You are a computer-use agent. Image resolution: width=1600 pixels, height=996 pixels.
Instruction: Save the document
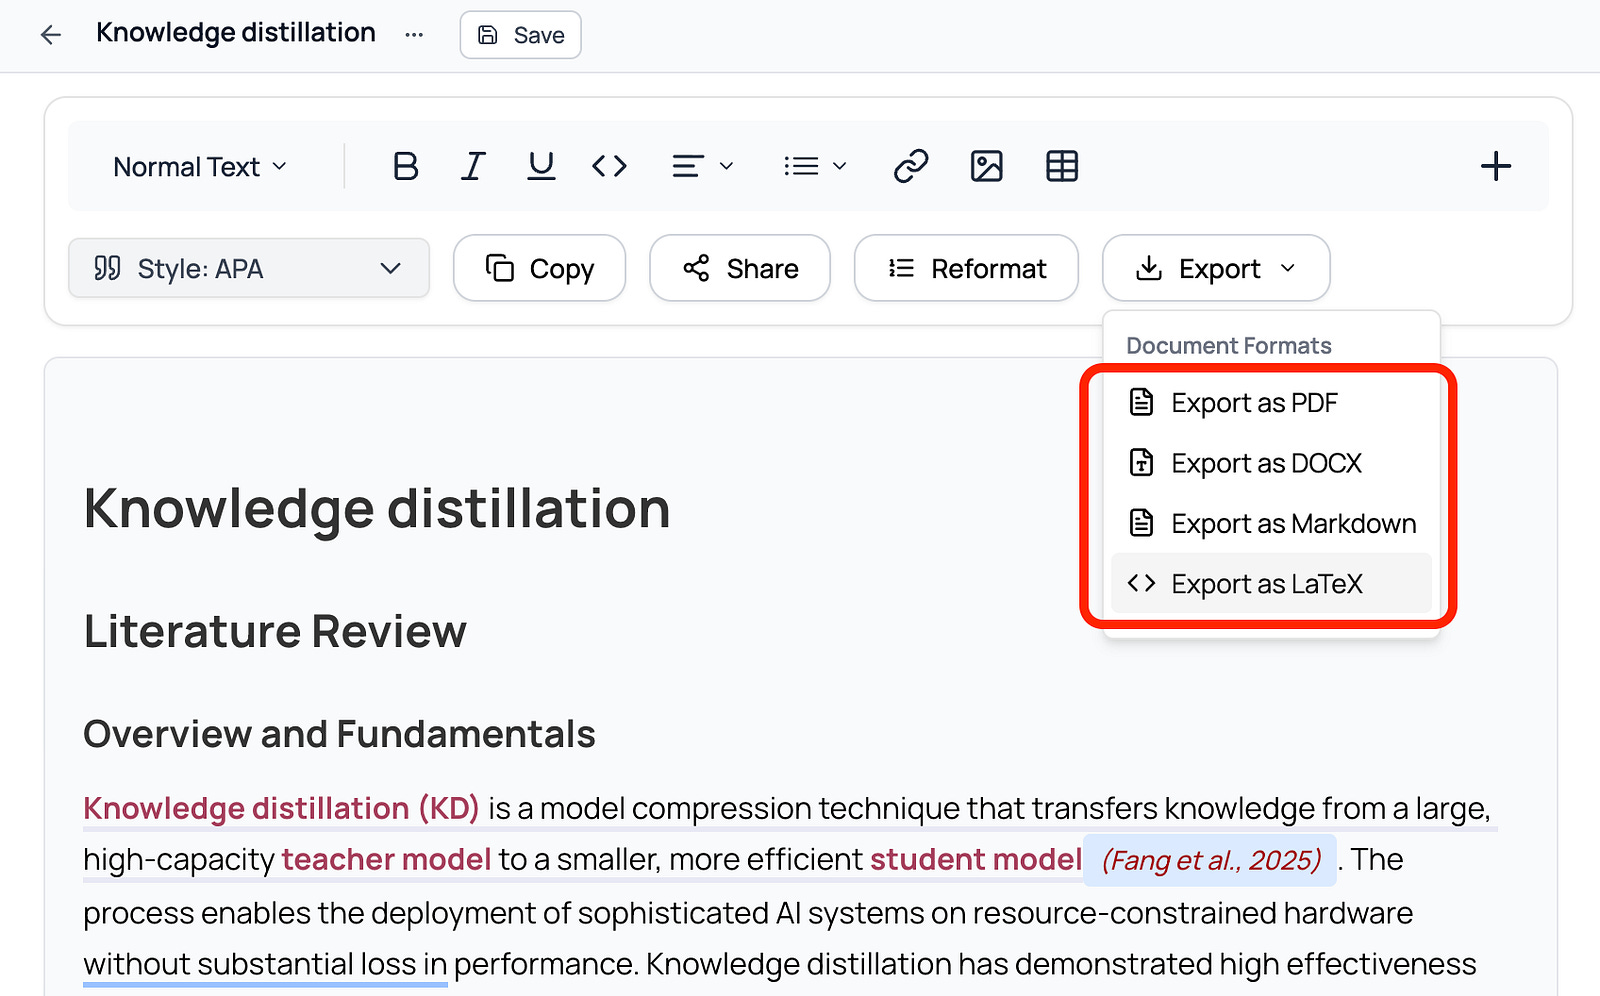[x=520, y=35]
